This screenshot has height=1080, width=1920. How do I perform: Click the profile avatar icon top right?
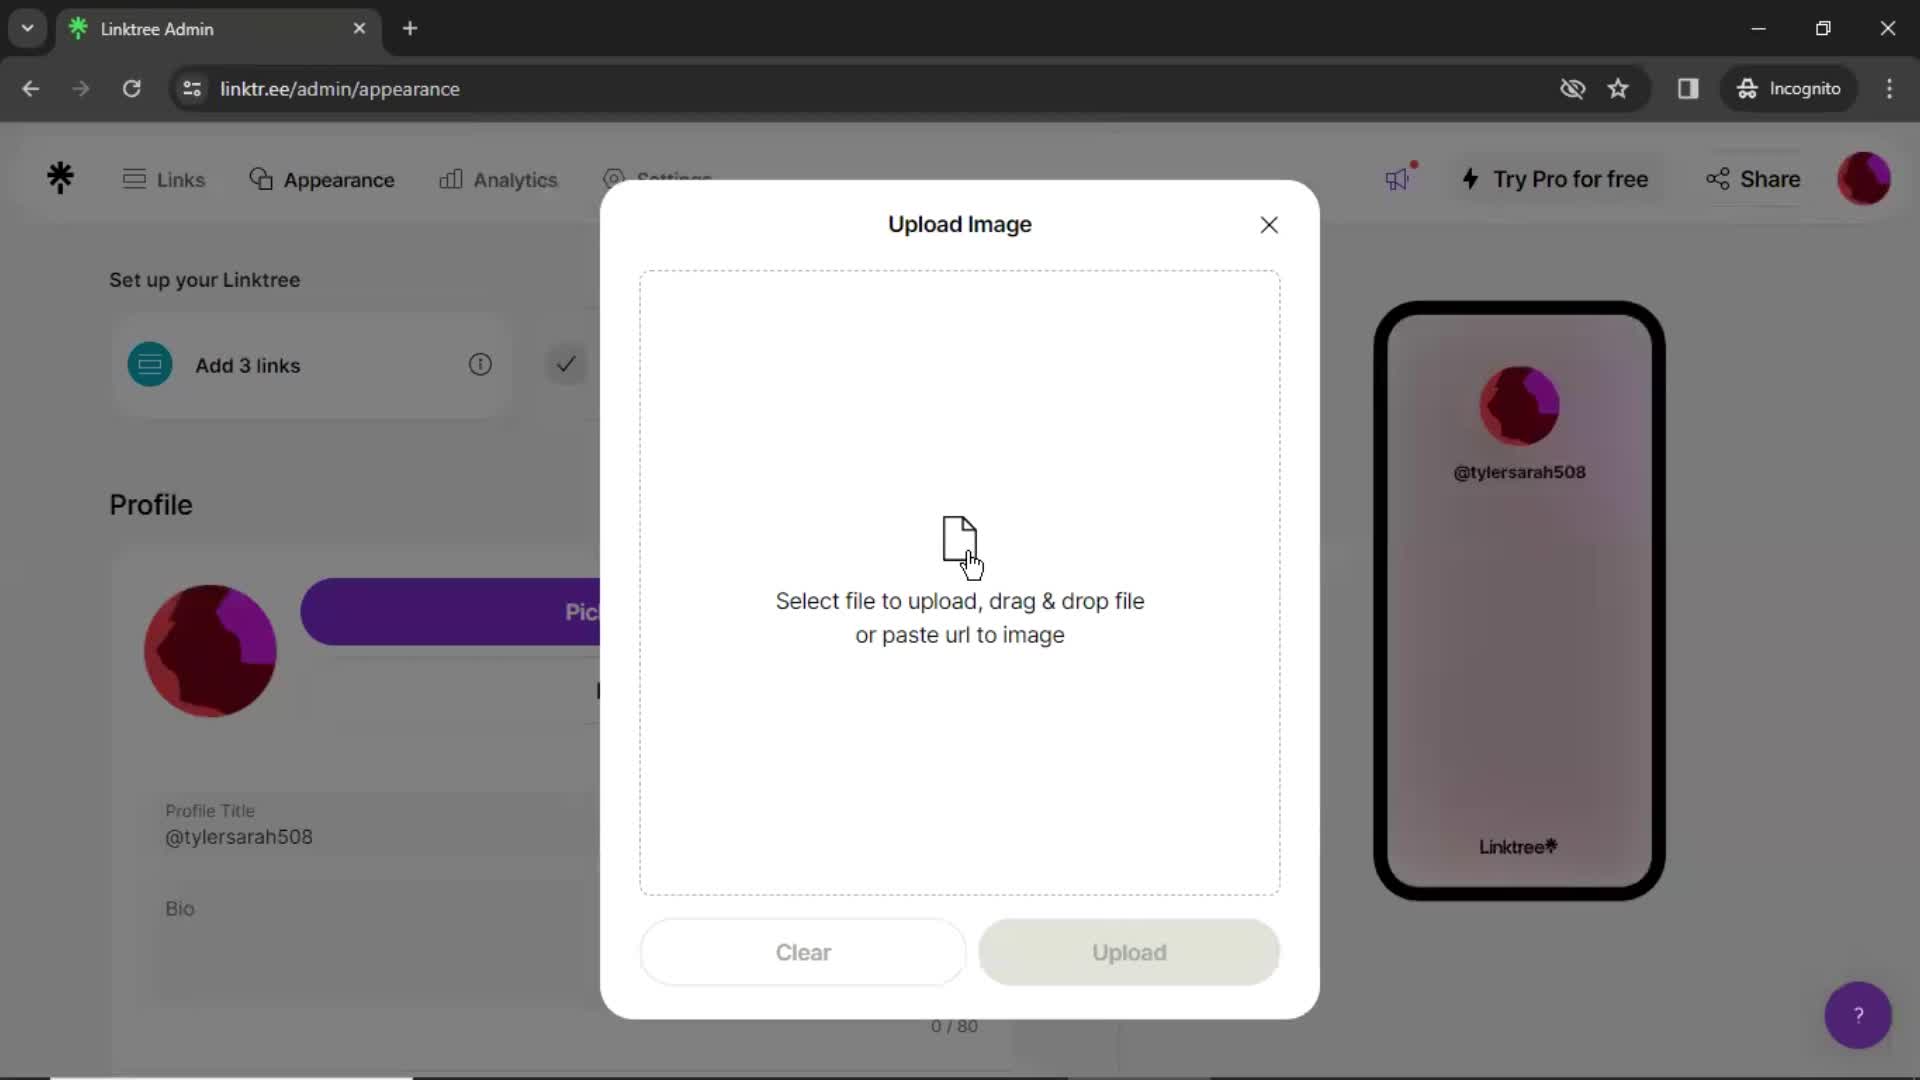tap(1869, 179)
